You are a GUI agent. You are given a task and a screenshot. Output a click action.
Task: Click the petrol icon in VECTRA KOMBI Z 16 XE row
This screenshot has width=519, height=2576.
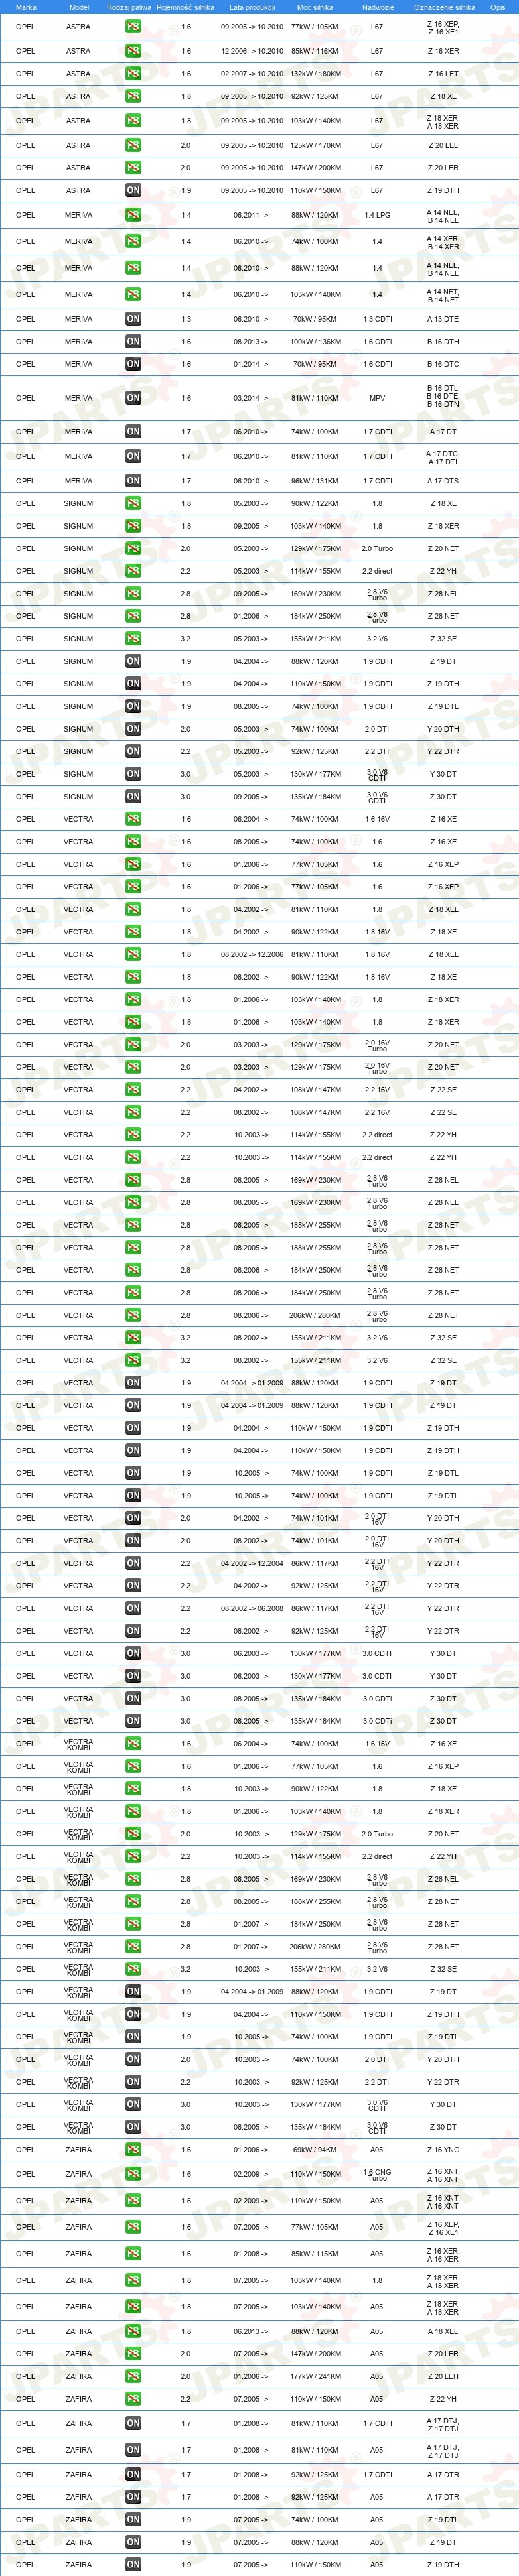click(x=133, y=1744)
